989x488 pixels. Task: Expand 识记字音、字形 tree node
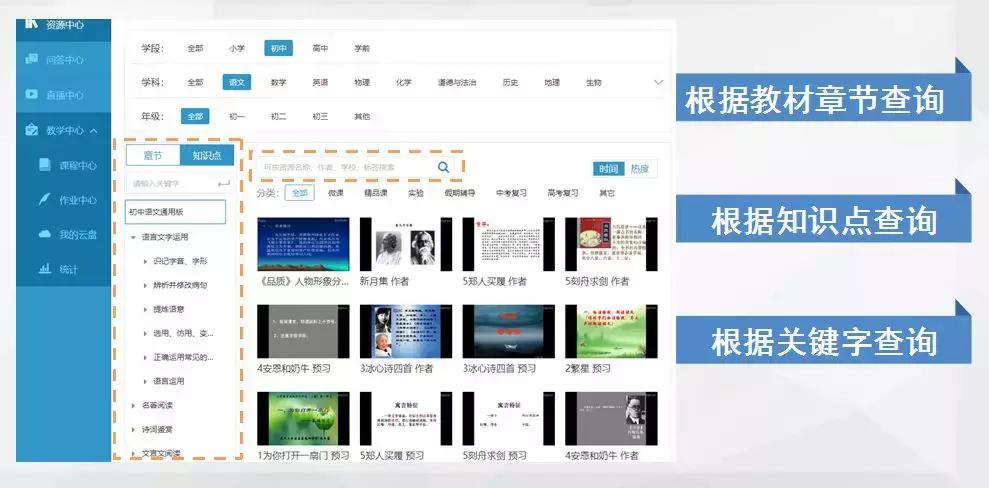coord(145,261)
